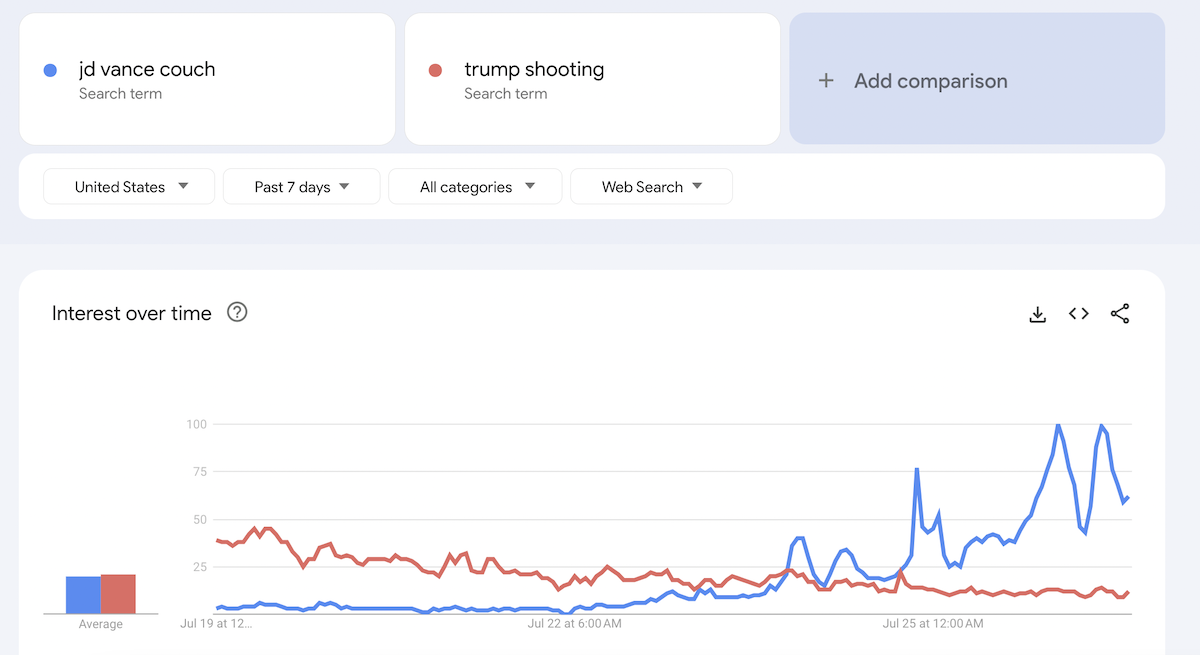
Task: Click the red average bar
Action: click(x=118, y=594)
